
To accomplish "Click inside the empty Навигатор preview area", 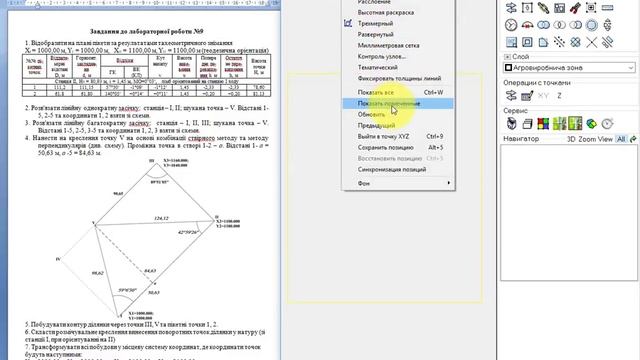I will click(x=569, y=212).
